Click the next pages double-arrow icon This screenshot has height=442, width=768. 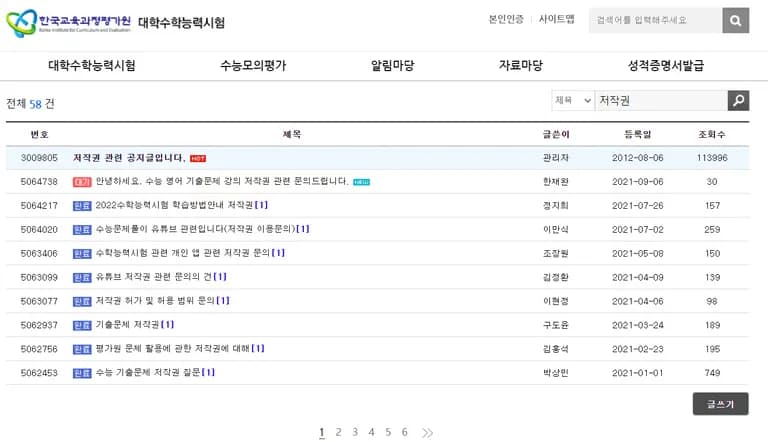click(428, 433)
